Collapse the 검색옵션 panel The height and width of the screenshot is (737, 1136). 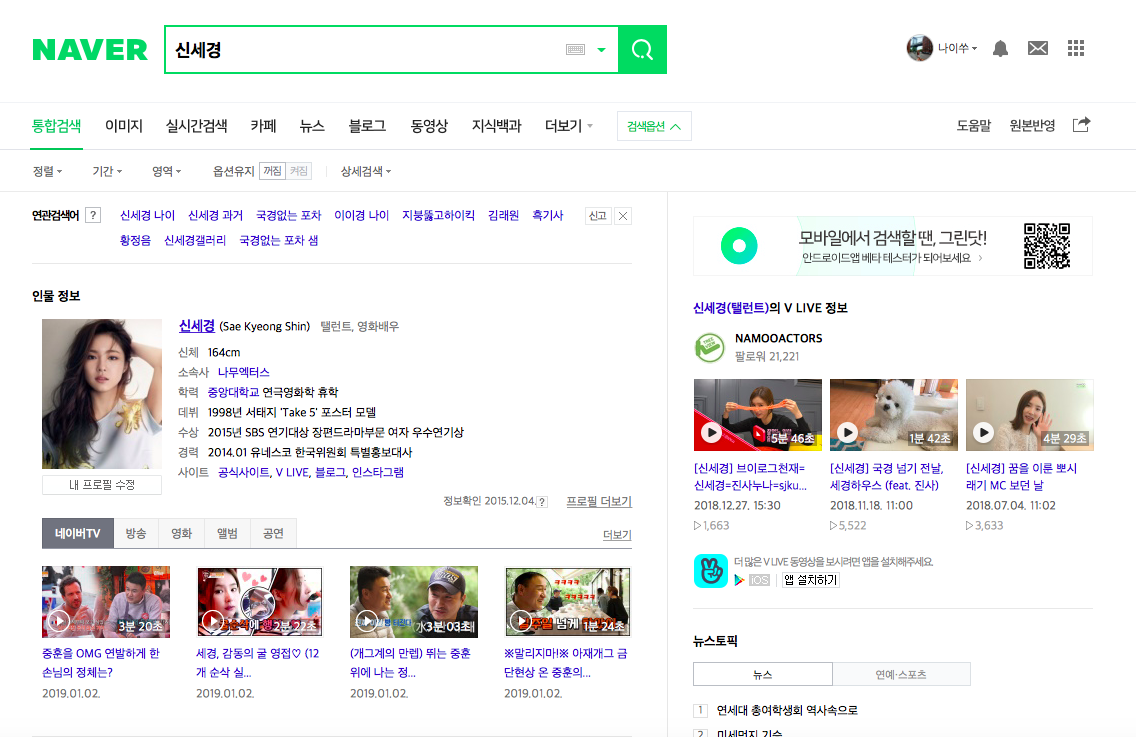coord(654,126)
